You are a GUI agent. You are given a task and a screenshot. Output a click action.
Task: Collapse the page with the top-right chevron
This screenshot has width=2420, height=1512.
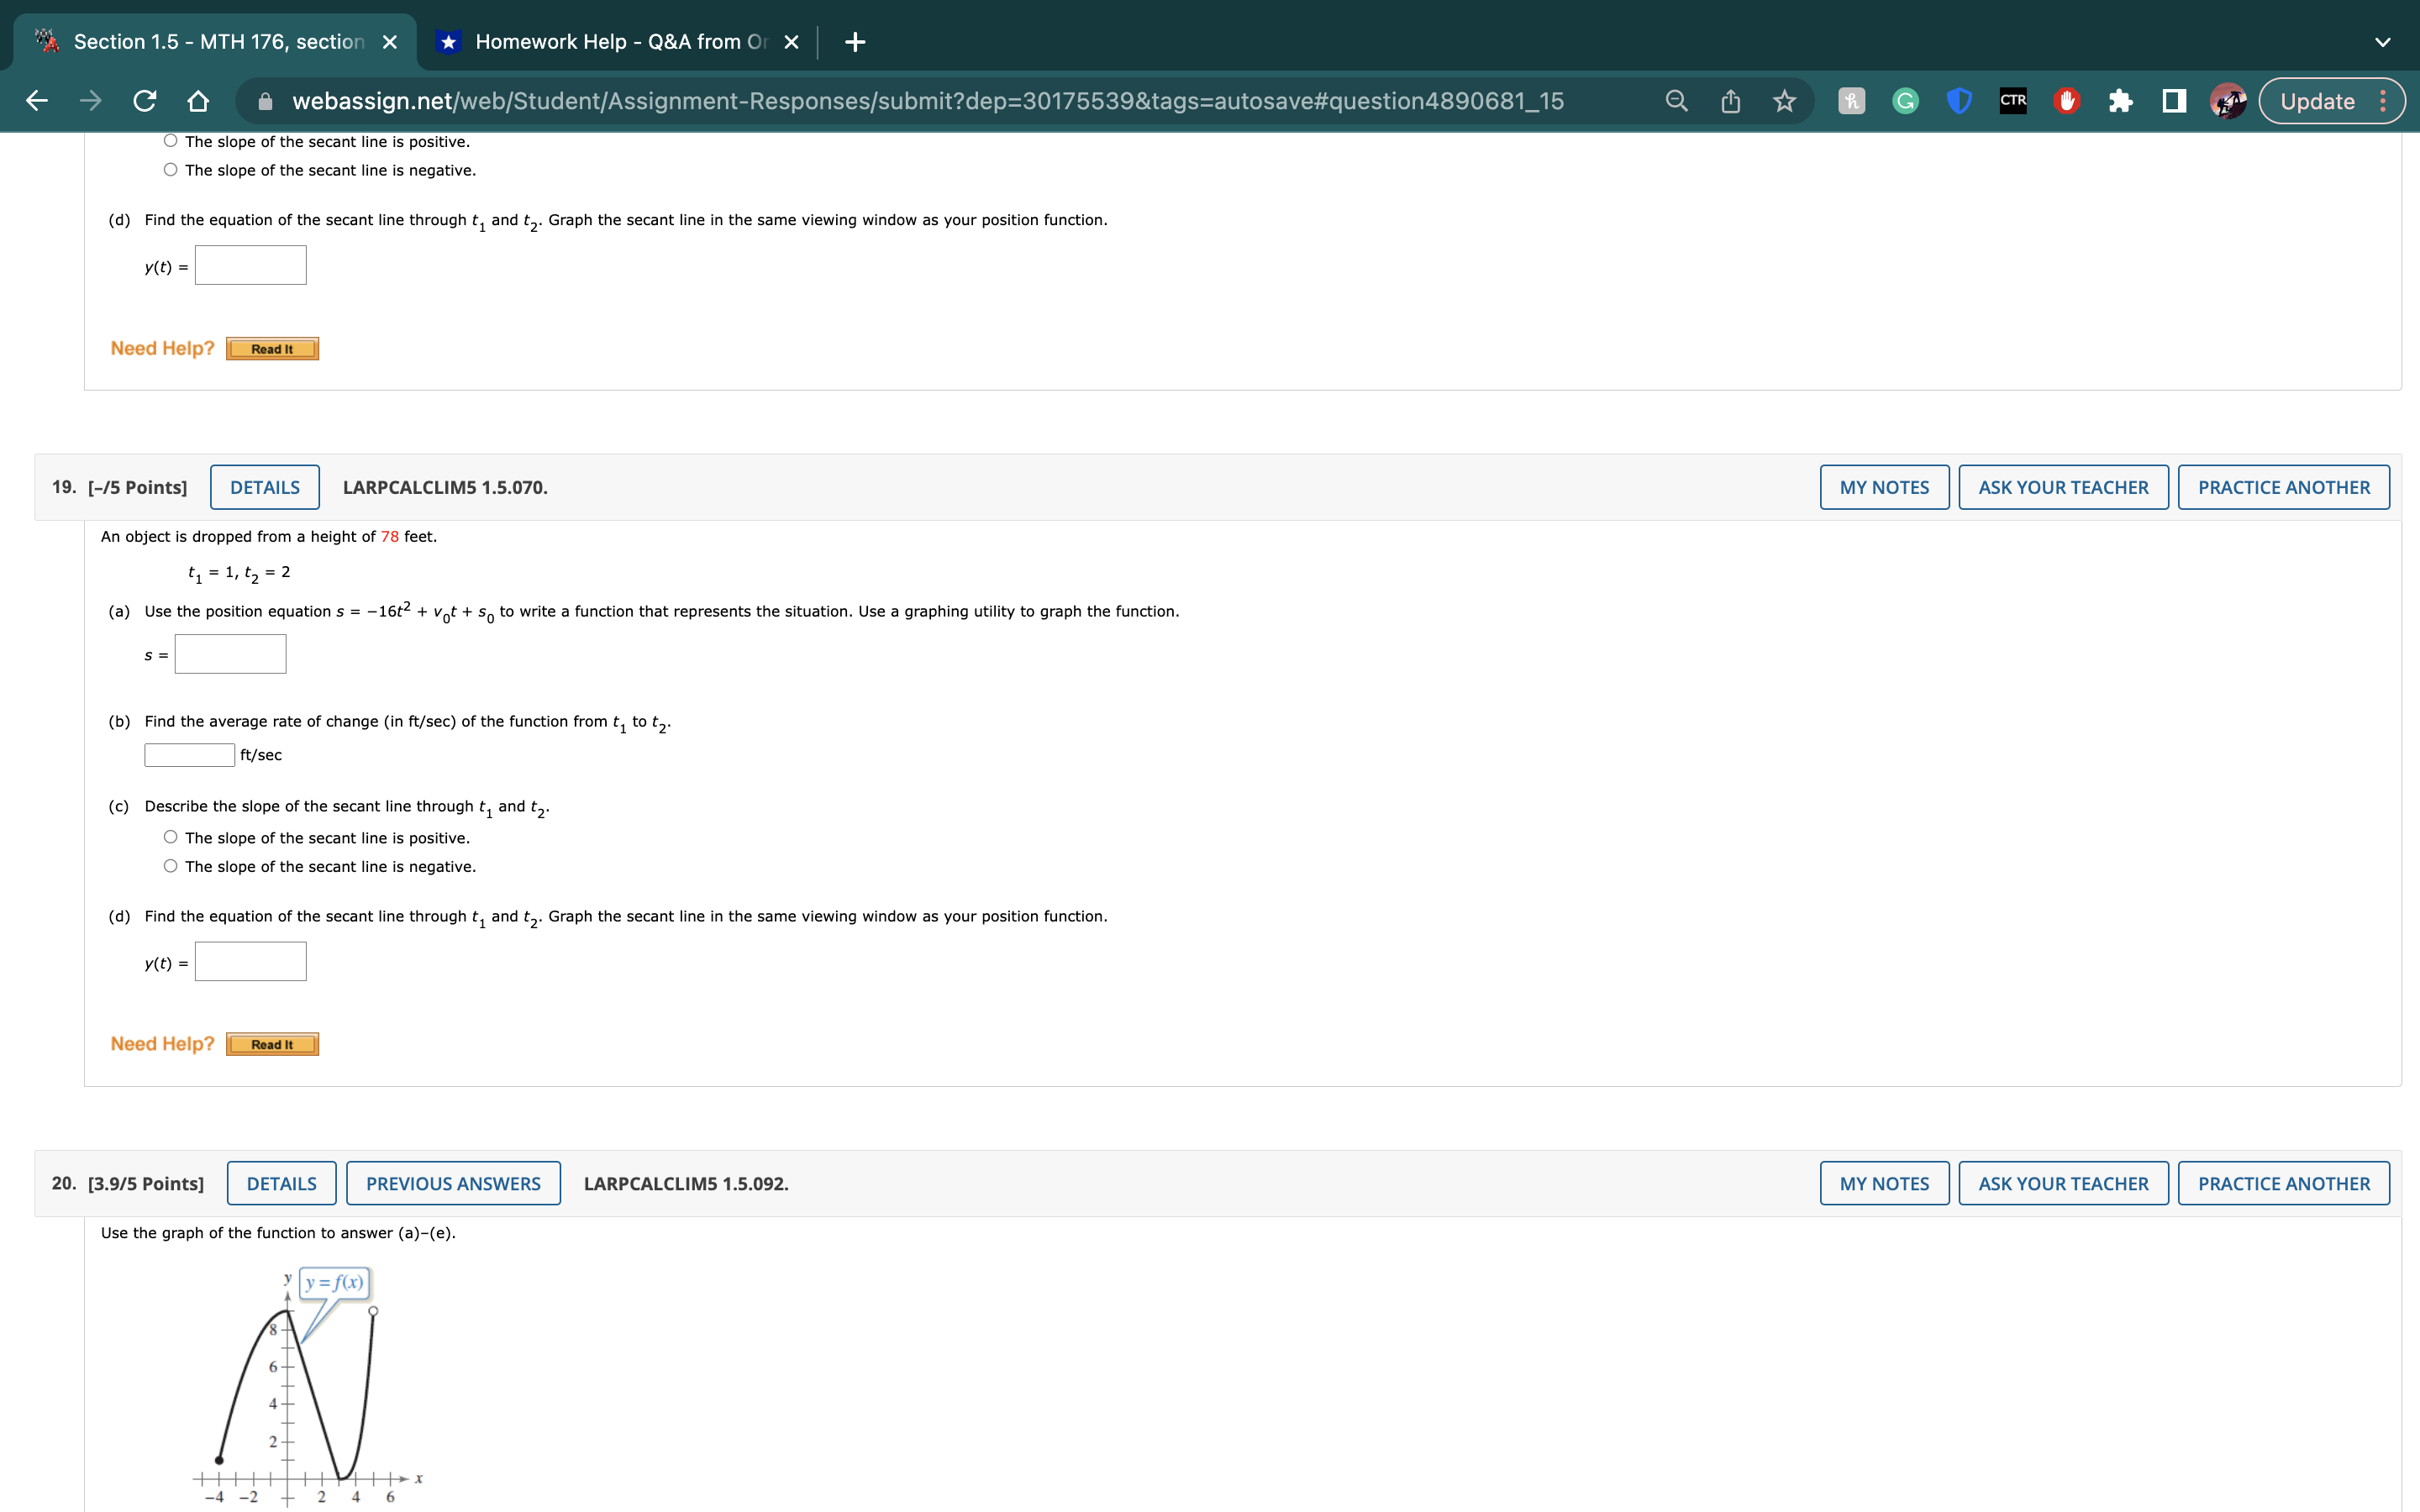[2384, 41]
